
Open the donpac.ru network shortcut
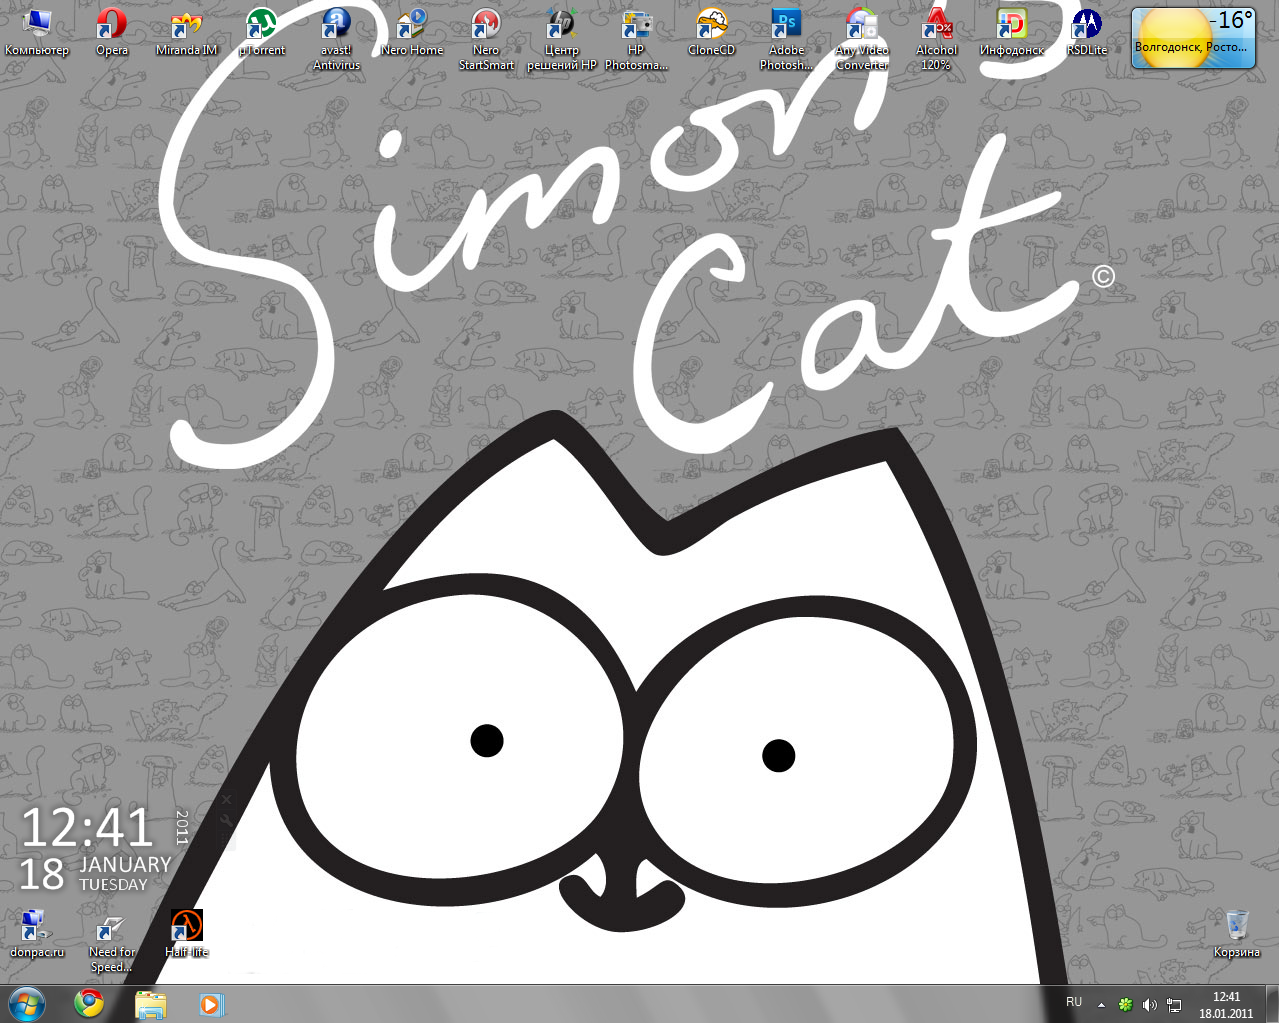tap(37, 934)
